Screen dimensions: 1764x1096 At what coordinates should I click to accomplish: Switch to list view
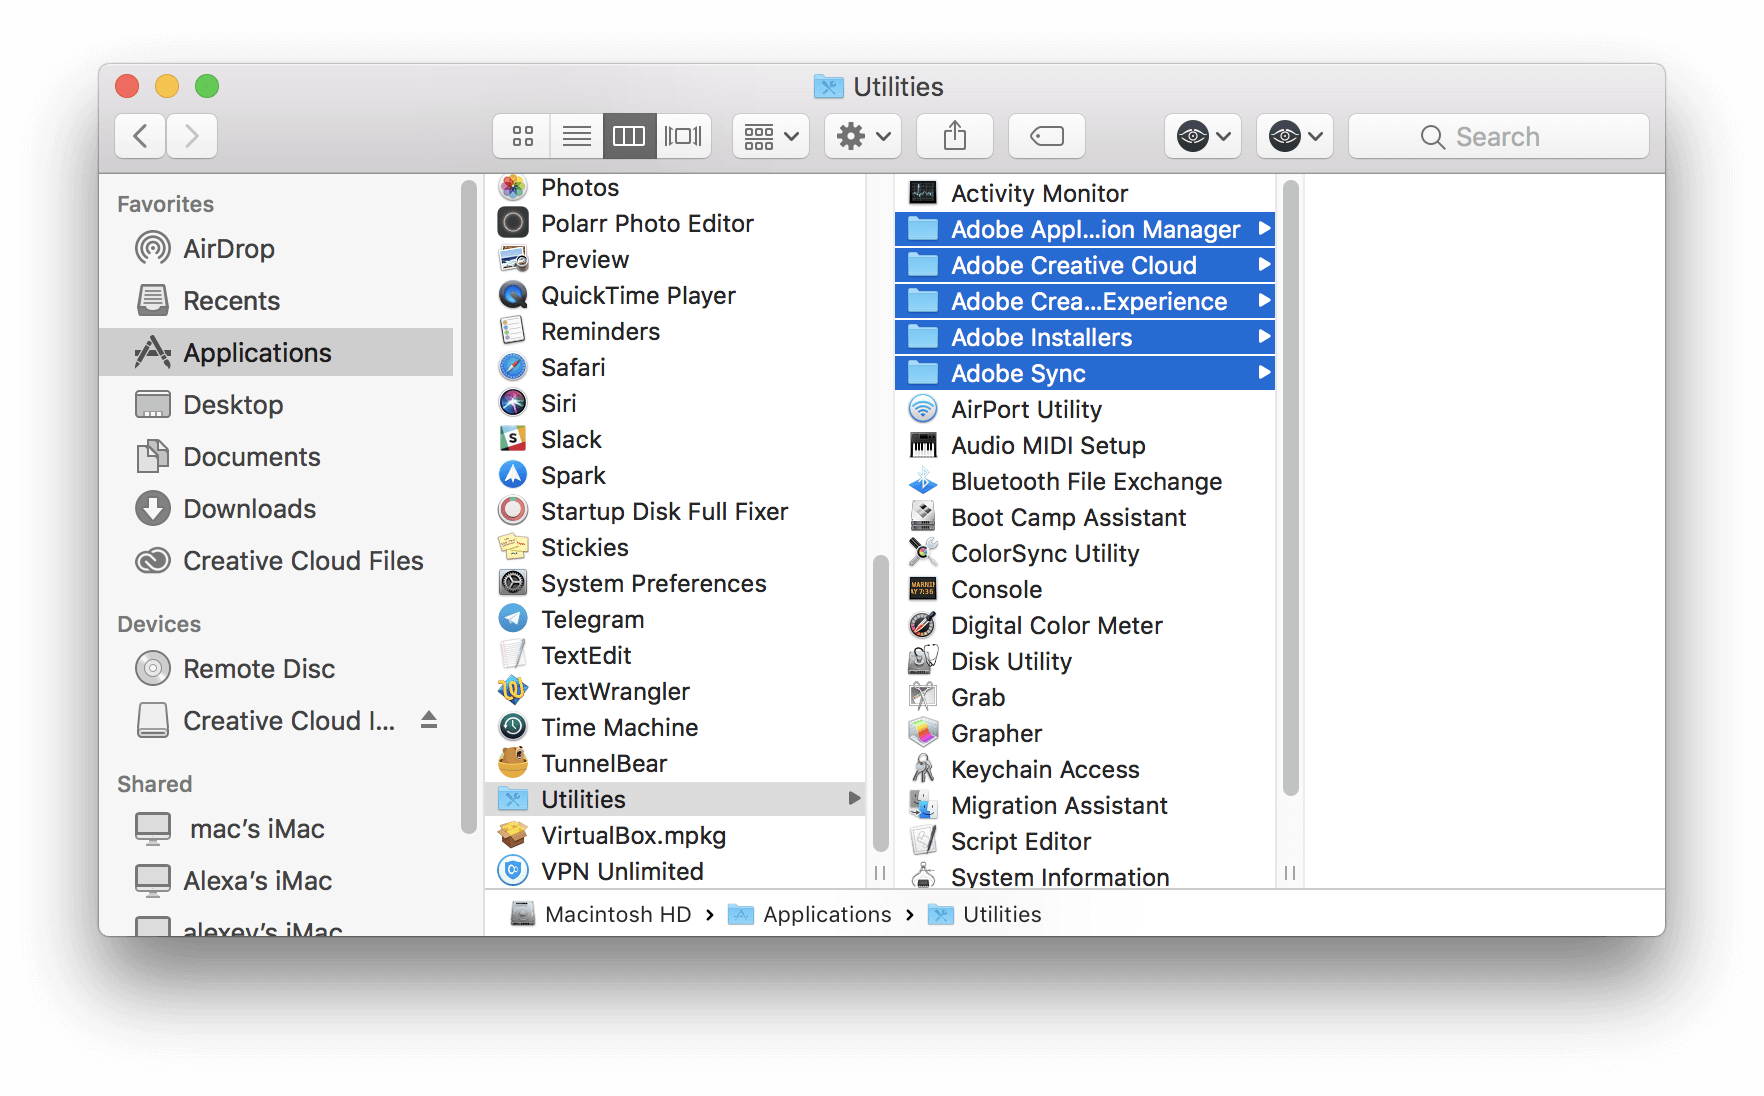[576, 136]
